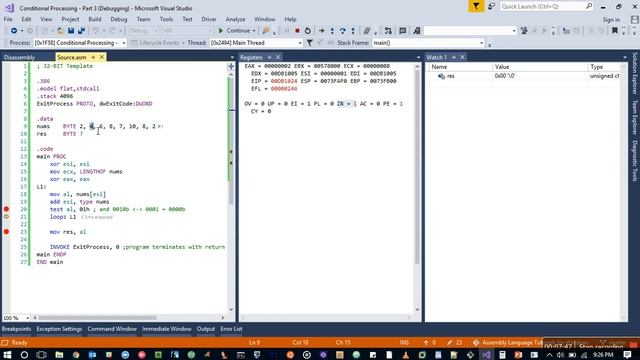Click the Open File folder icon

tap(60, 31)
